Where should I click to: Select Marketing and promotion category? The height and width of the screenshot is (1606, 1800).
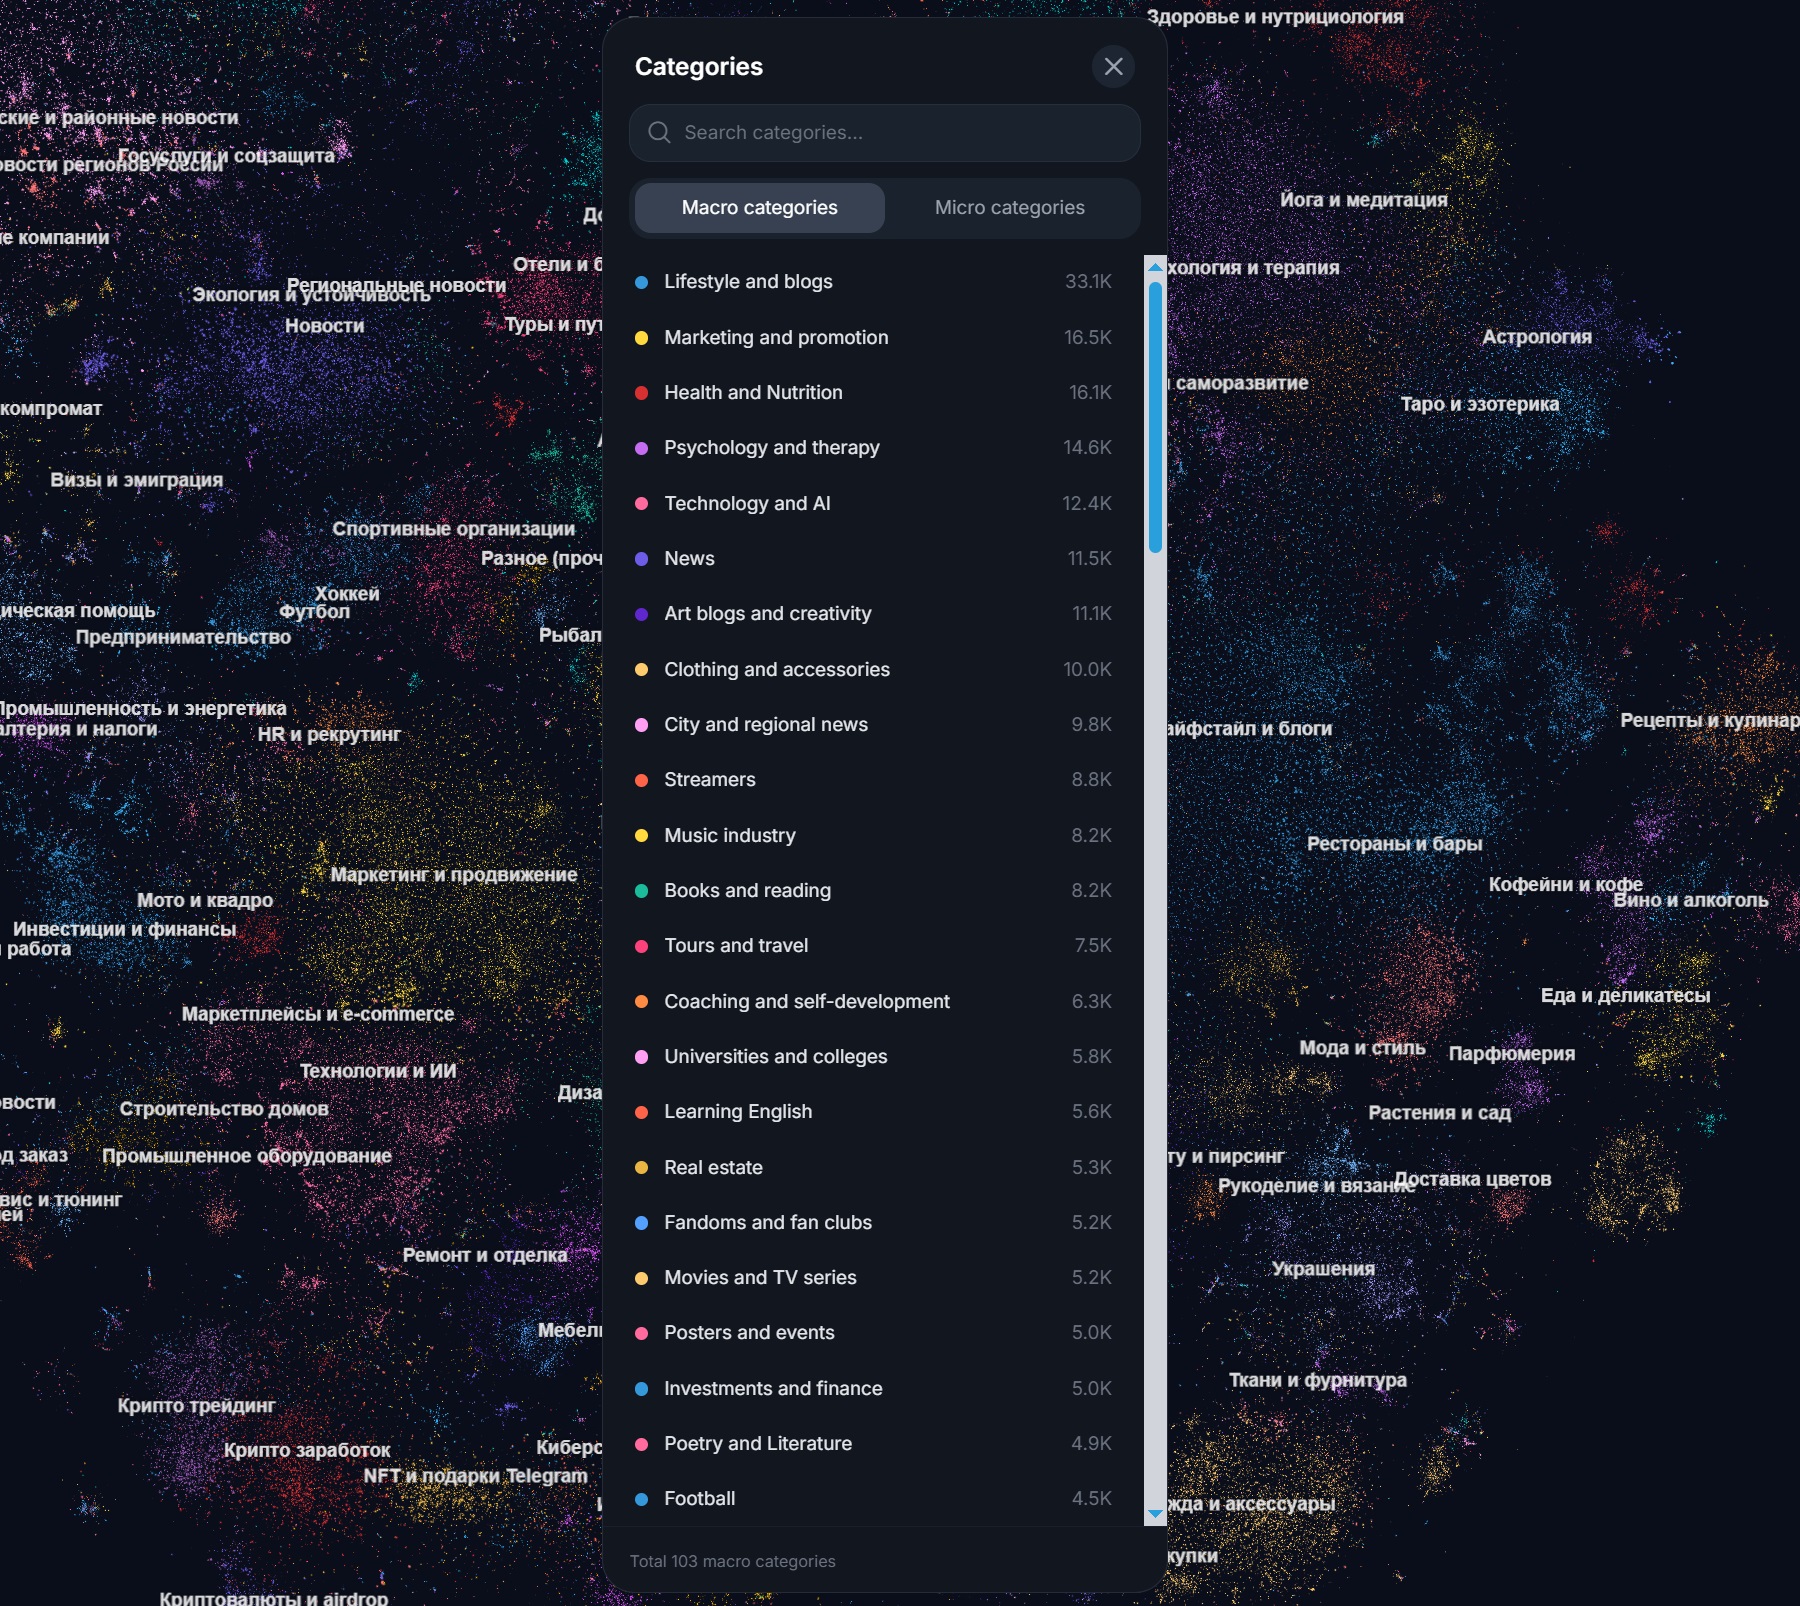coord(874,338)
